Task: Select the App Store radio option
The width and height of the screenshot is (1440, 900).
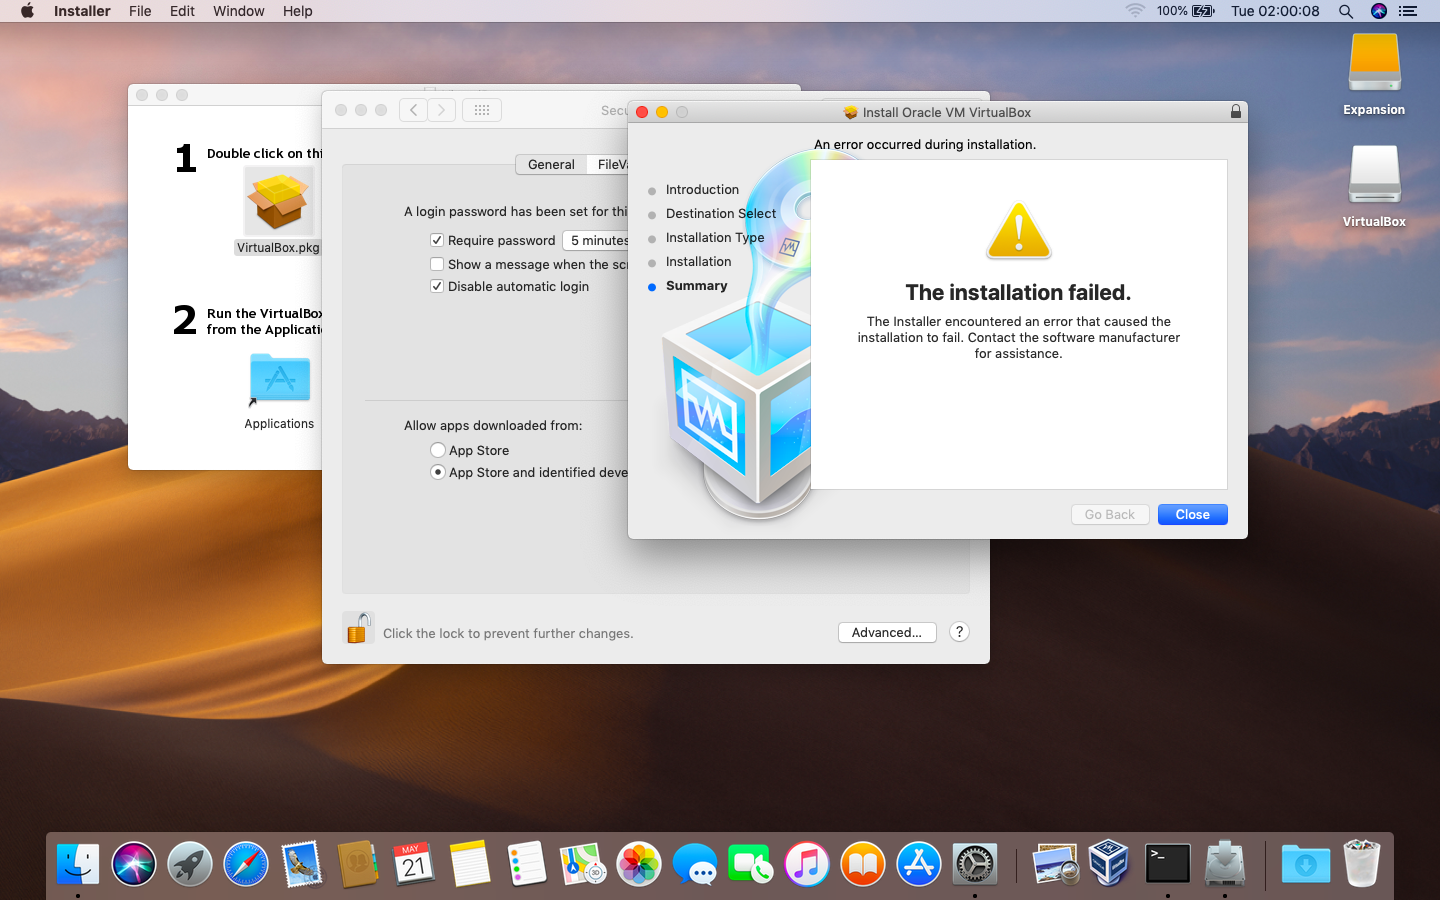Action: [x=438, y=450]
